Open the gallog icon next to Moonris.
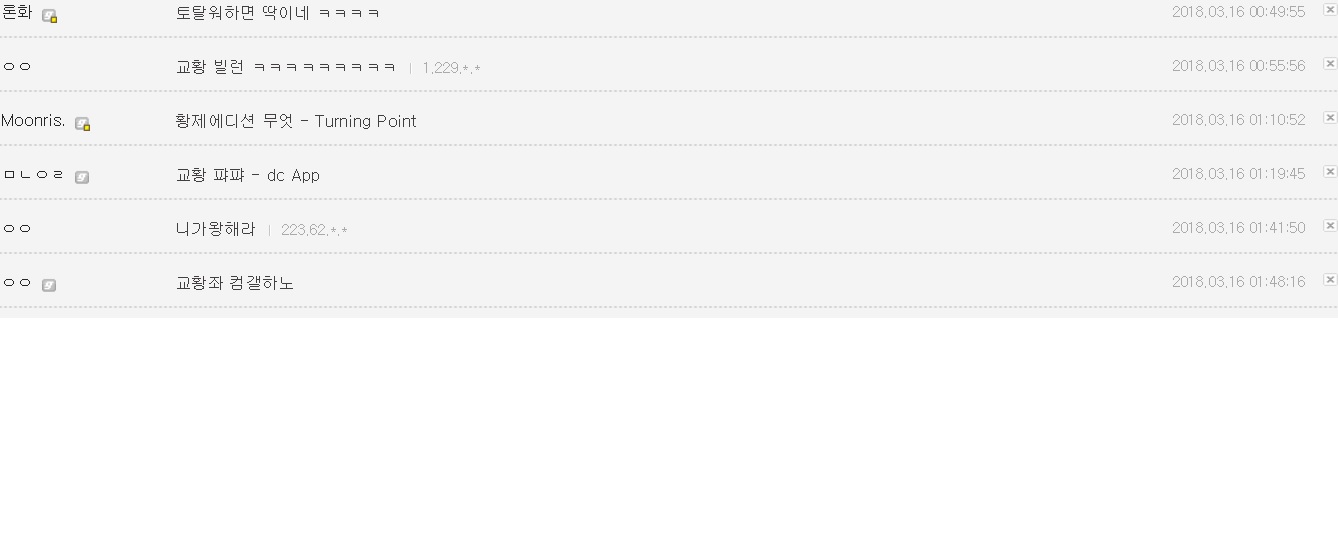The height and width of the screenshot is (556, 1338). point(82,124)
